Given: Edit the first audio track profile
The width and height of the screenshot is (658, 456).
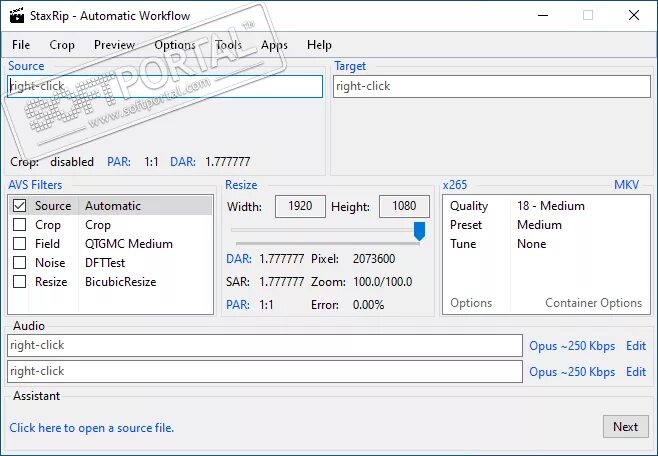Looking at the screenshot, I should tap(636, 346).
